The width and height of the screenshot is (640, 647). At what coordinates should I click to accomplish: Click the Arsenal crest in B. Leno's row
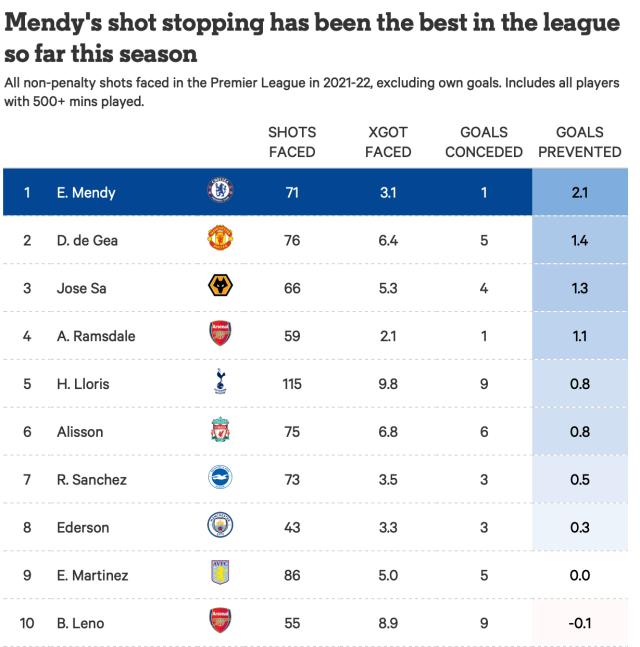pyautogui.click(x=218, y=623)
